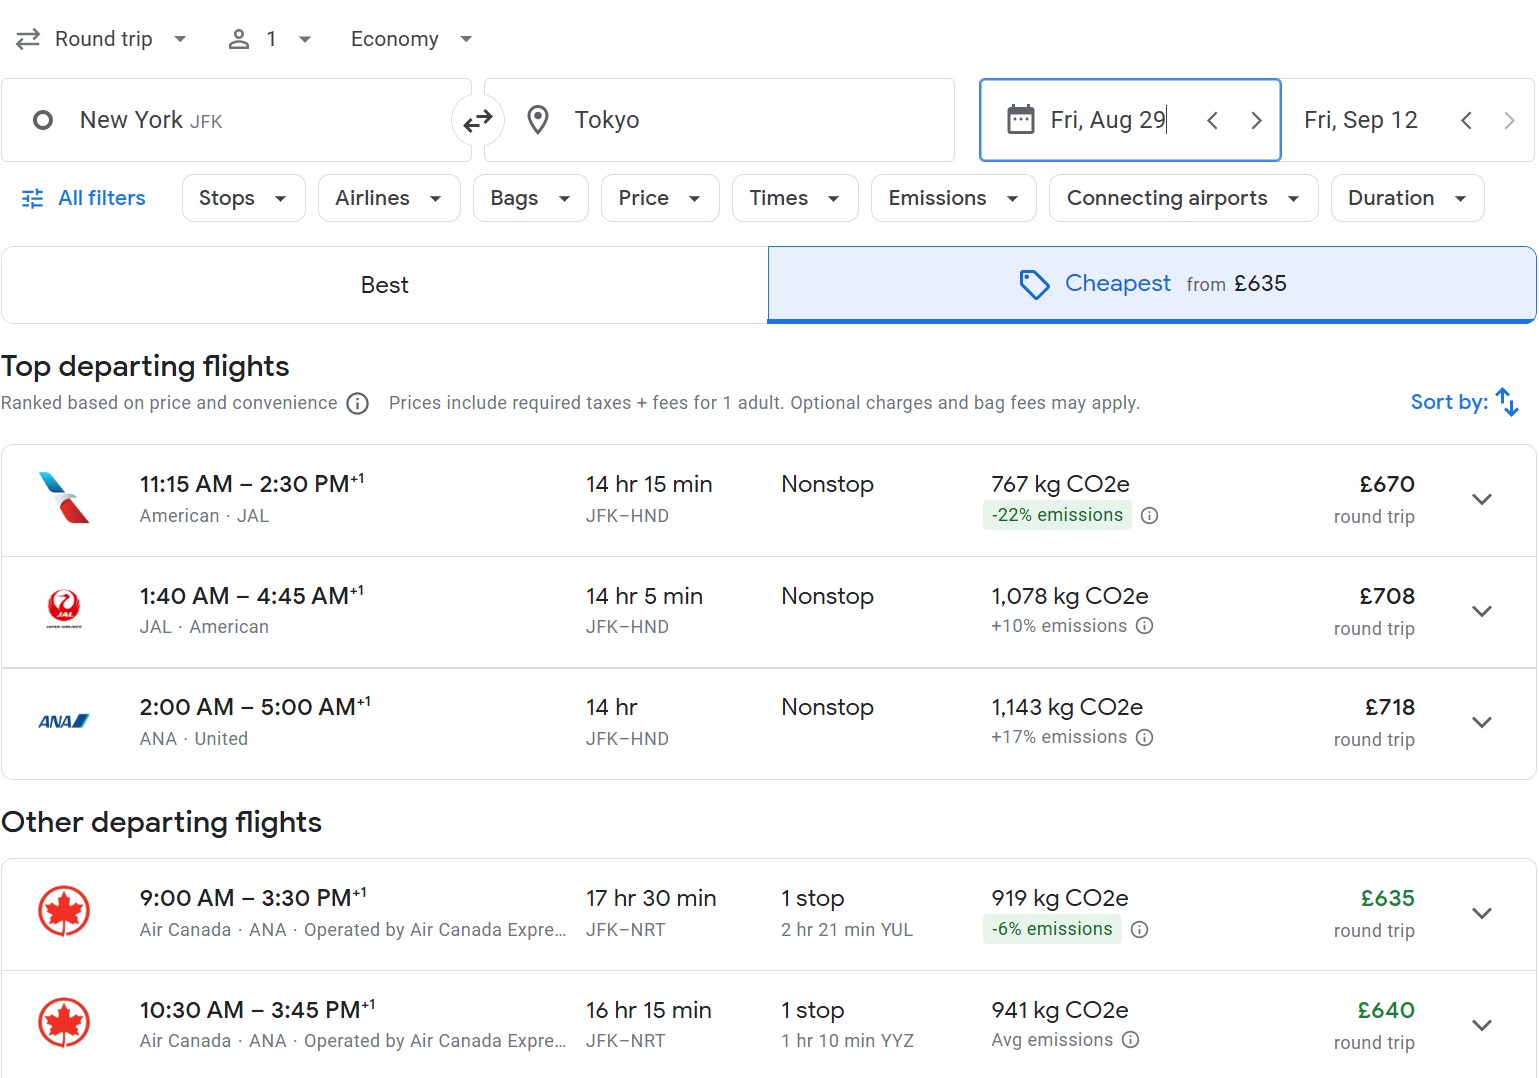This screenshot has width=1539, height=1078.
Task: Select the calendar icon in departure date field
Action: click(1020, 119)
